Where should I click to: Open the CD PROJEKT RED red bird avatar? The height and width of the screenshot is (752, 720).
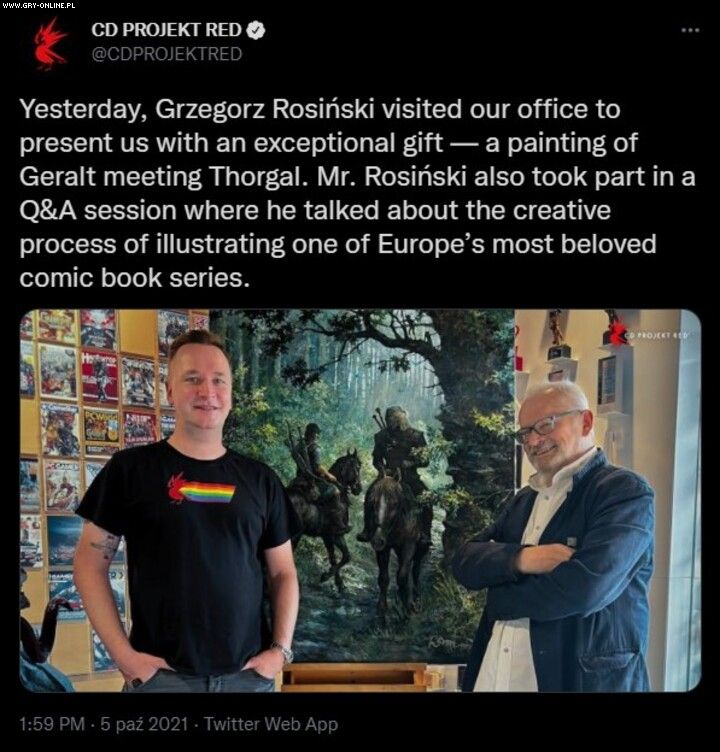50,44
